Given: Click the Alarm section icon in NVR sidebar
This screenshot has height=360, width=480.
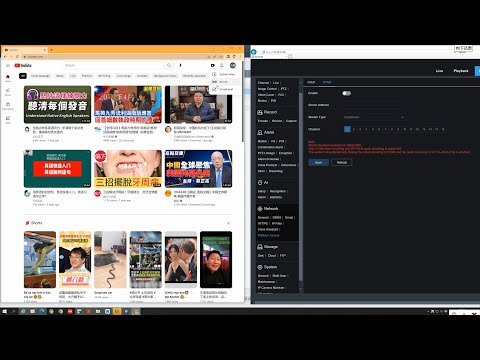Looking at the screenshot, I should pyautogui.click(x=260, y=132).
